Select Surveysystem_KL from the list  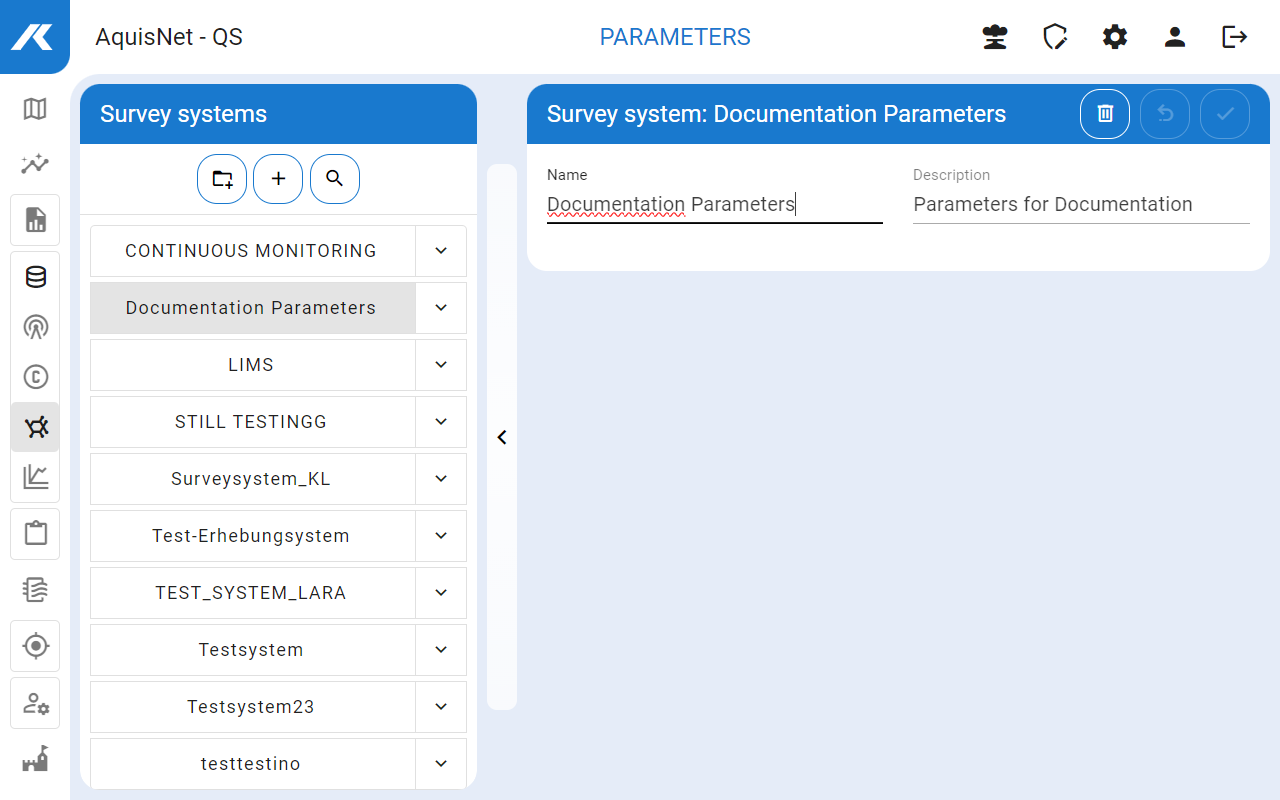(x=251, y=479)
